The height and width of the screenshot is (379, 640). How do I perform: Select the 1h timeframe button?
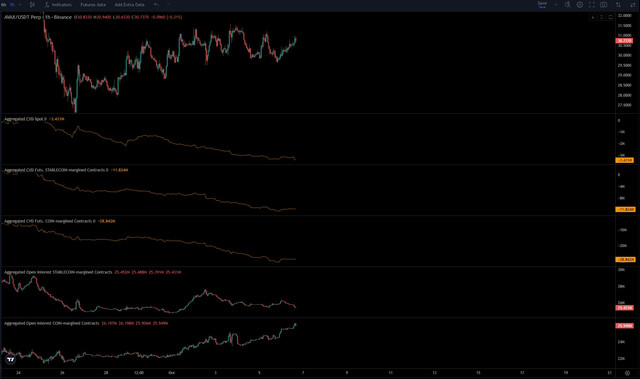point(12,4)
